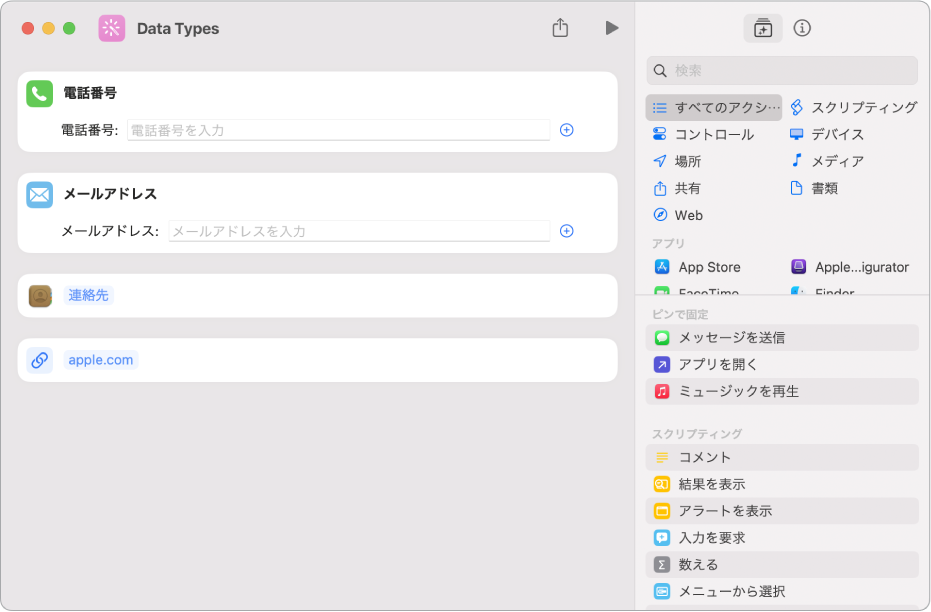
Task: Select Web category
Action: click(677, 215)
